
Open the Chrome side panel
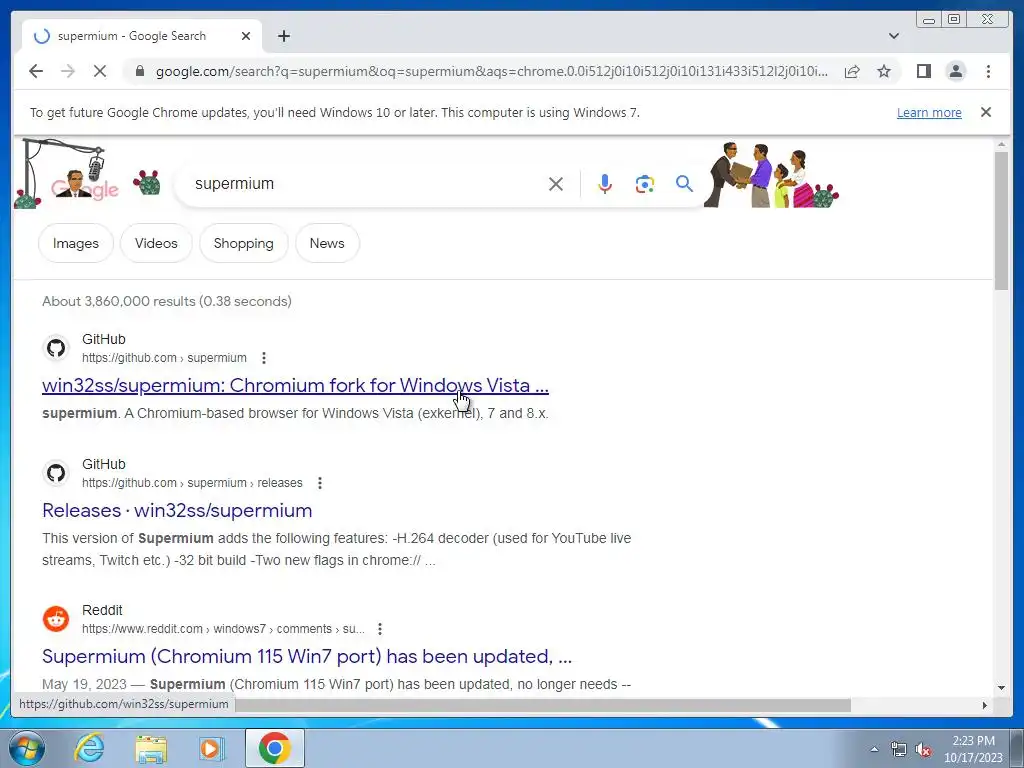click(x=923, y=71)
